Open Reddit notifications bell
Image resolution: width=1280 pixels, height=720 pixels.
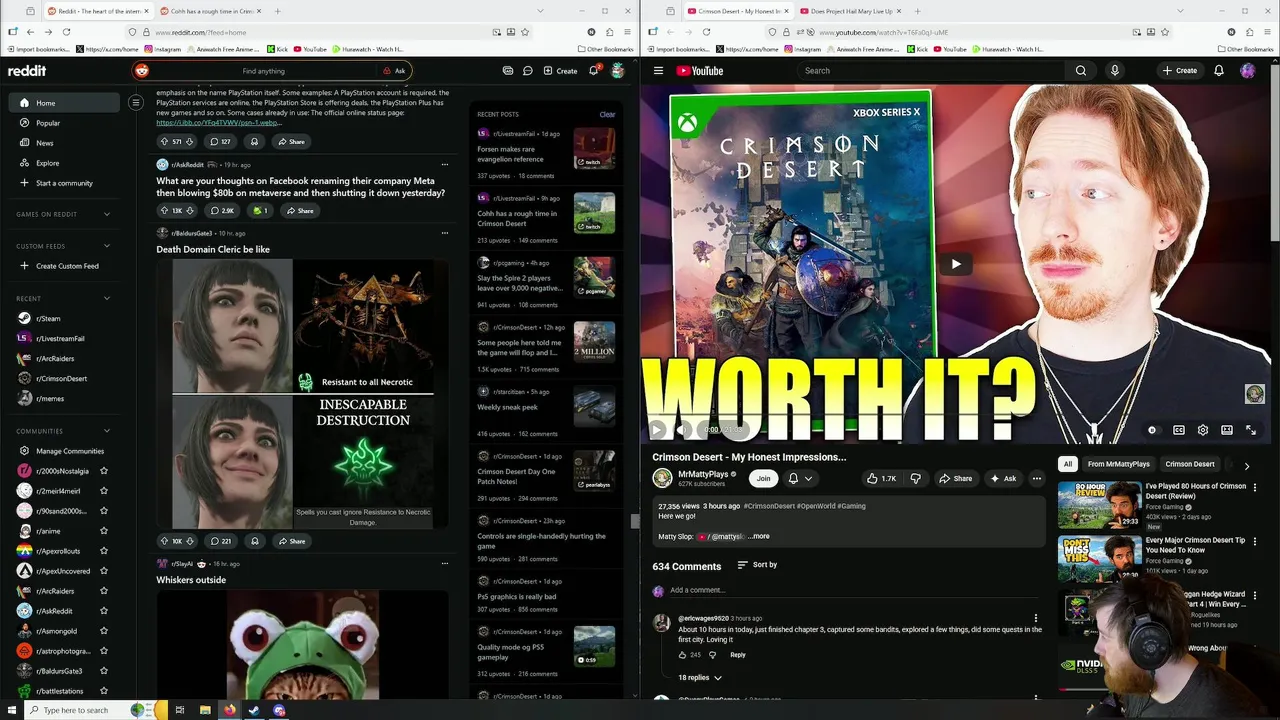point(594,71)
